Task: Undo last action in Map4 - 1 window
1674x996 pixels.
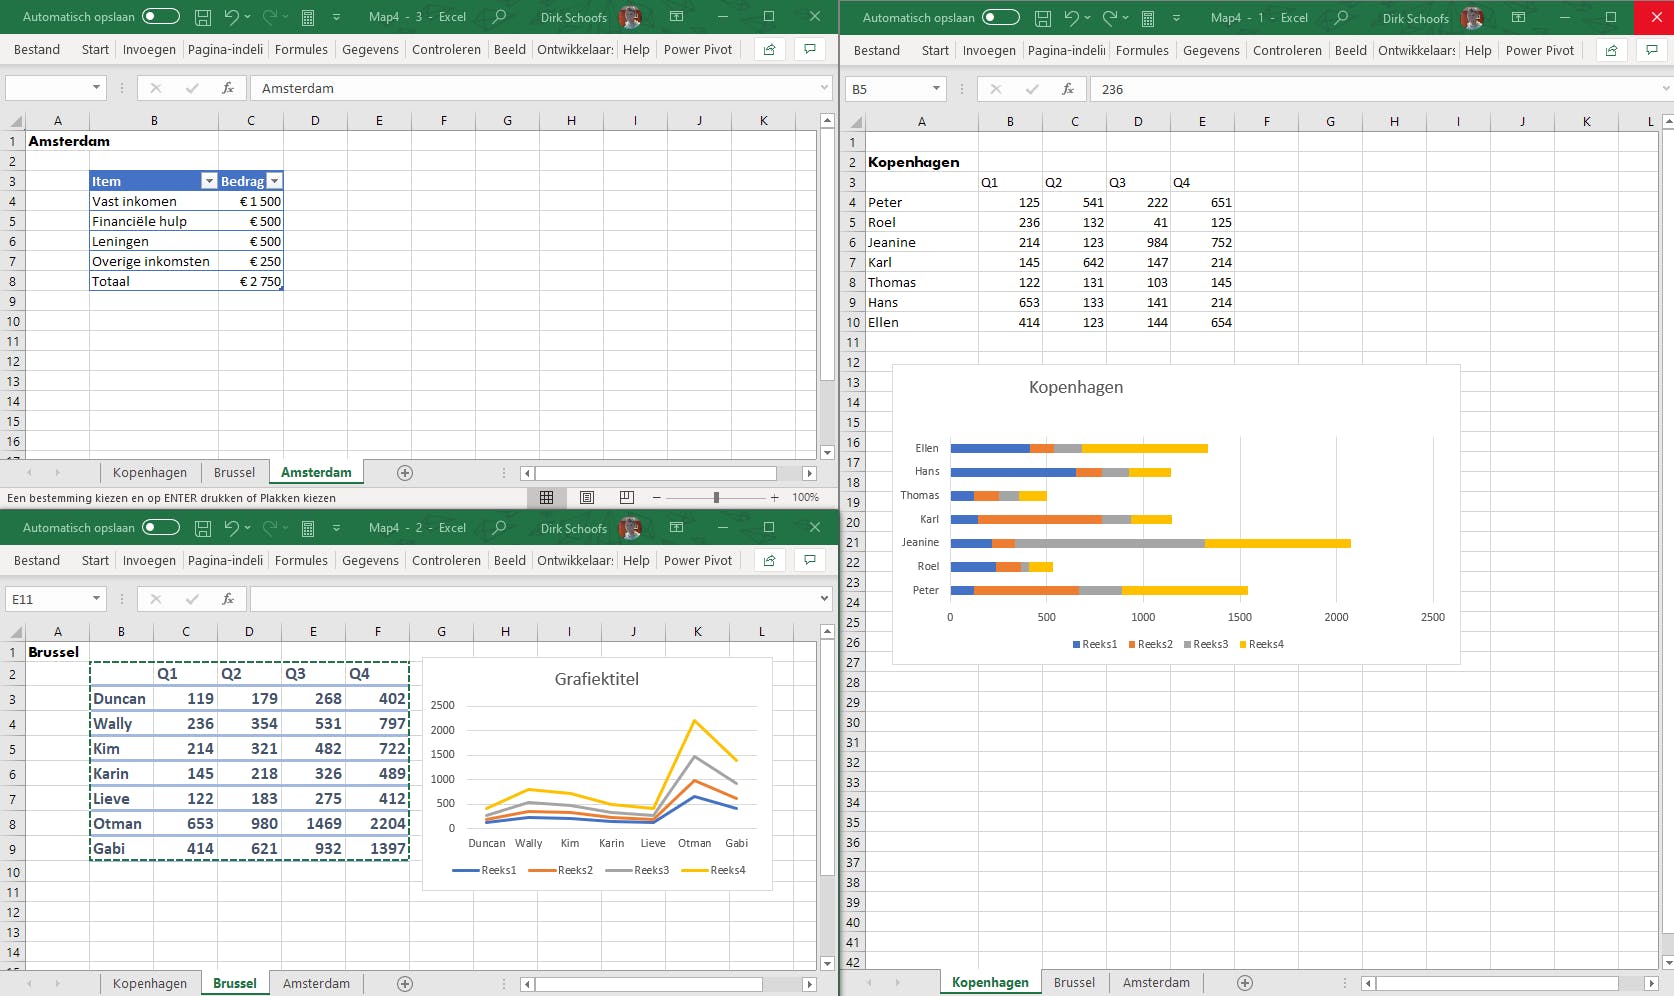Action: (x=1072, y=18)
